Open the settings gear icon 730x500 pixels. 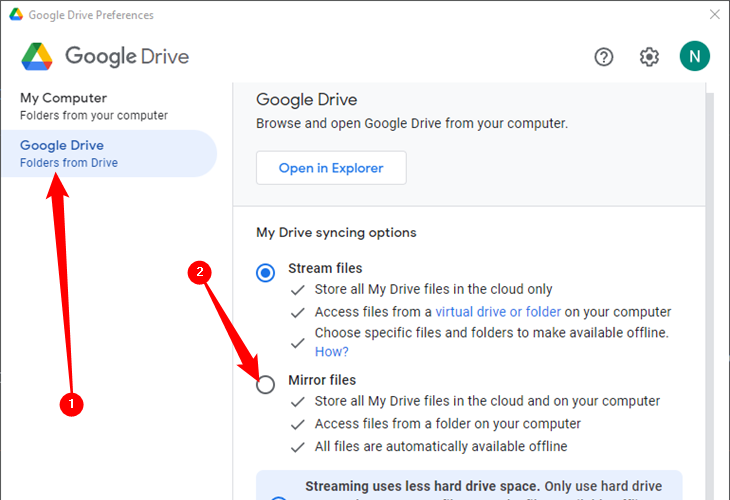click(649, 57)
